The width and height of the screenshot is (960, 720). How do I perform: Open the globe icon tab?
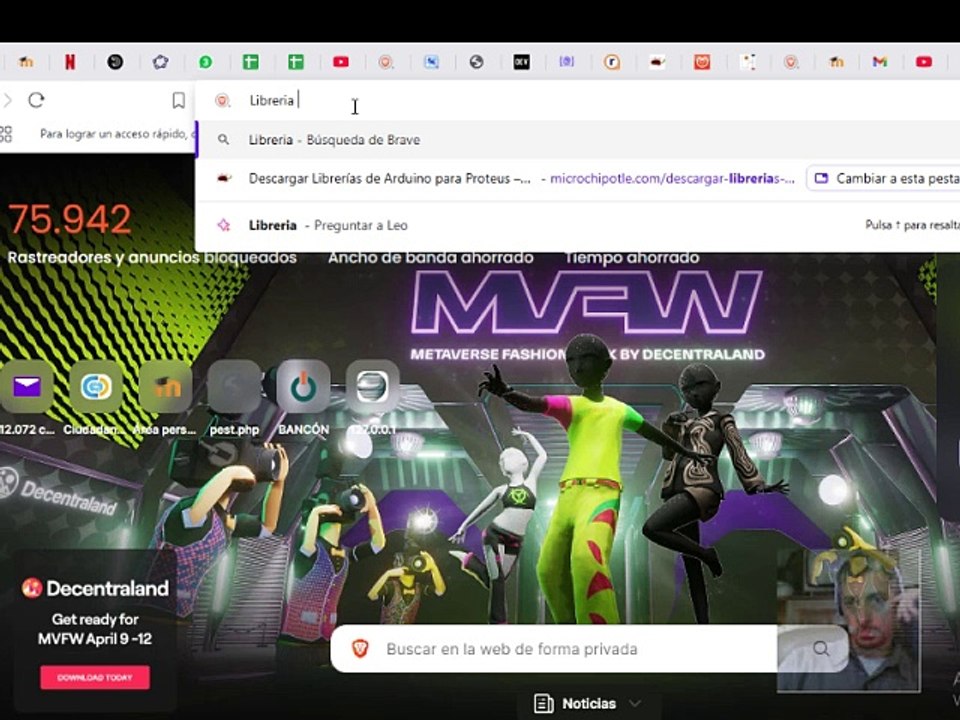[476, 62]
